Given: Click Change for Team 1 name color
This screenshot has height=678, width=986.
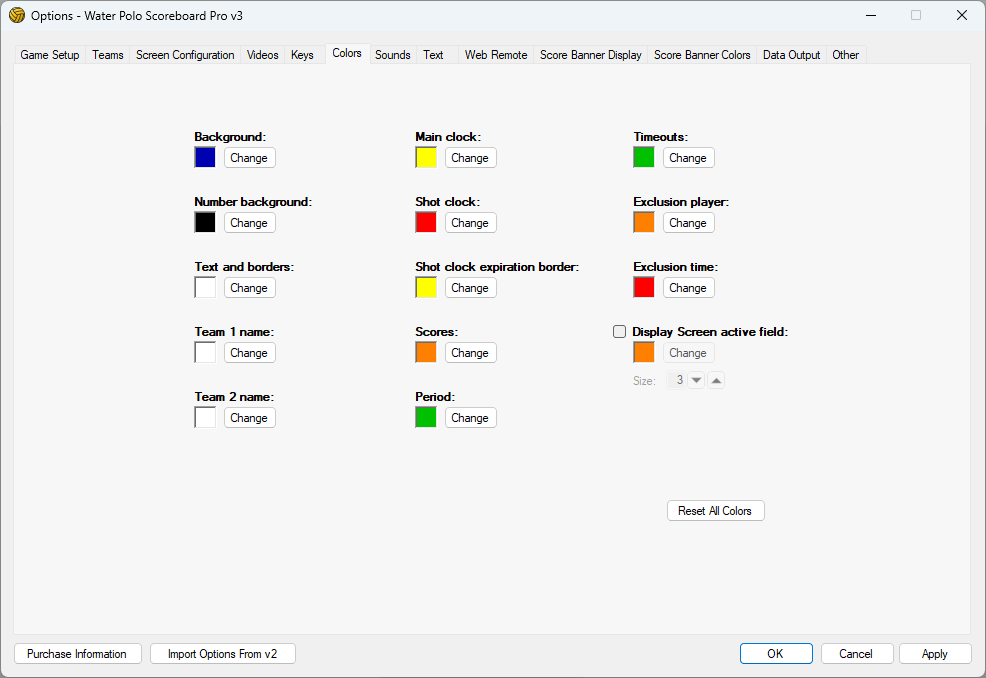Looking at the screenshot, I should [249, 353].
